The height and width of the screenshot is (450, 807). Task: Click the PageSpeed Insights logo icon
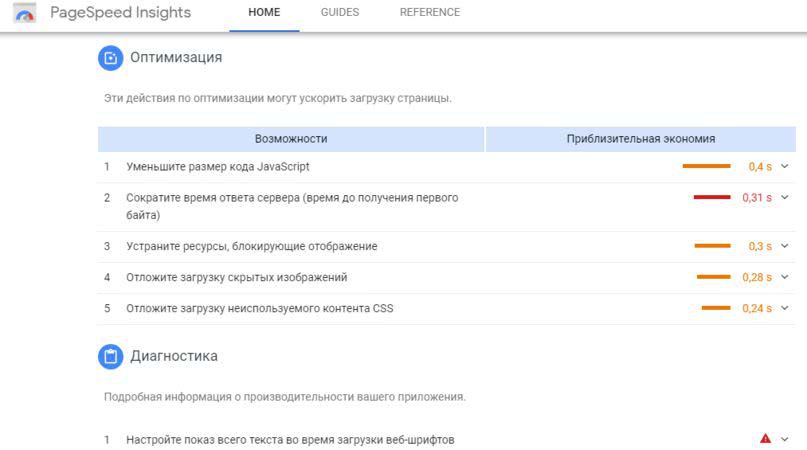[25, 14]
